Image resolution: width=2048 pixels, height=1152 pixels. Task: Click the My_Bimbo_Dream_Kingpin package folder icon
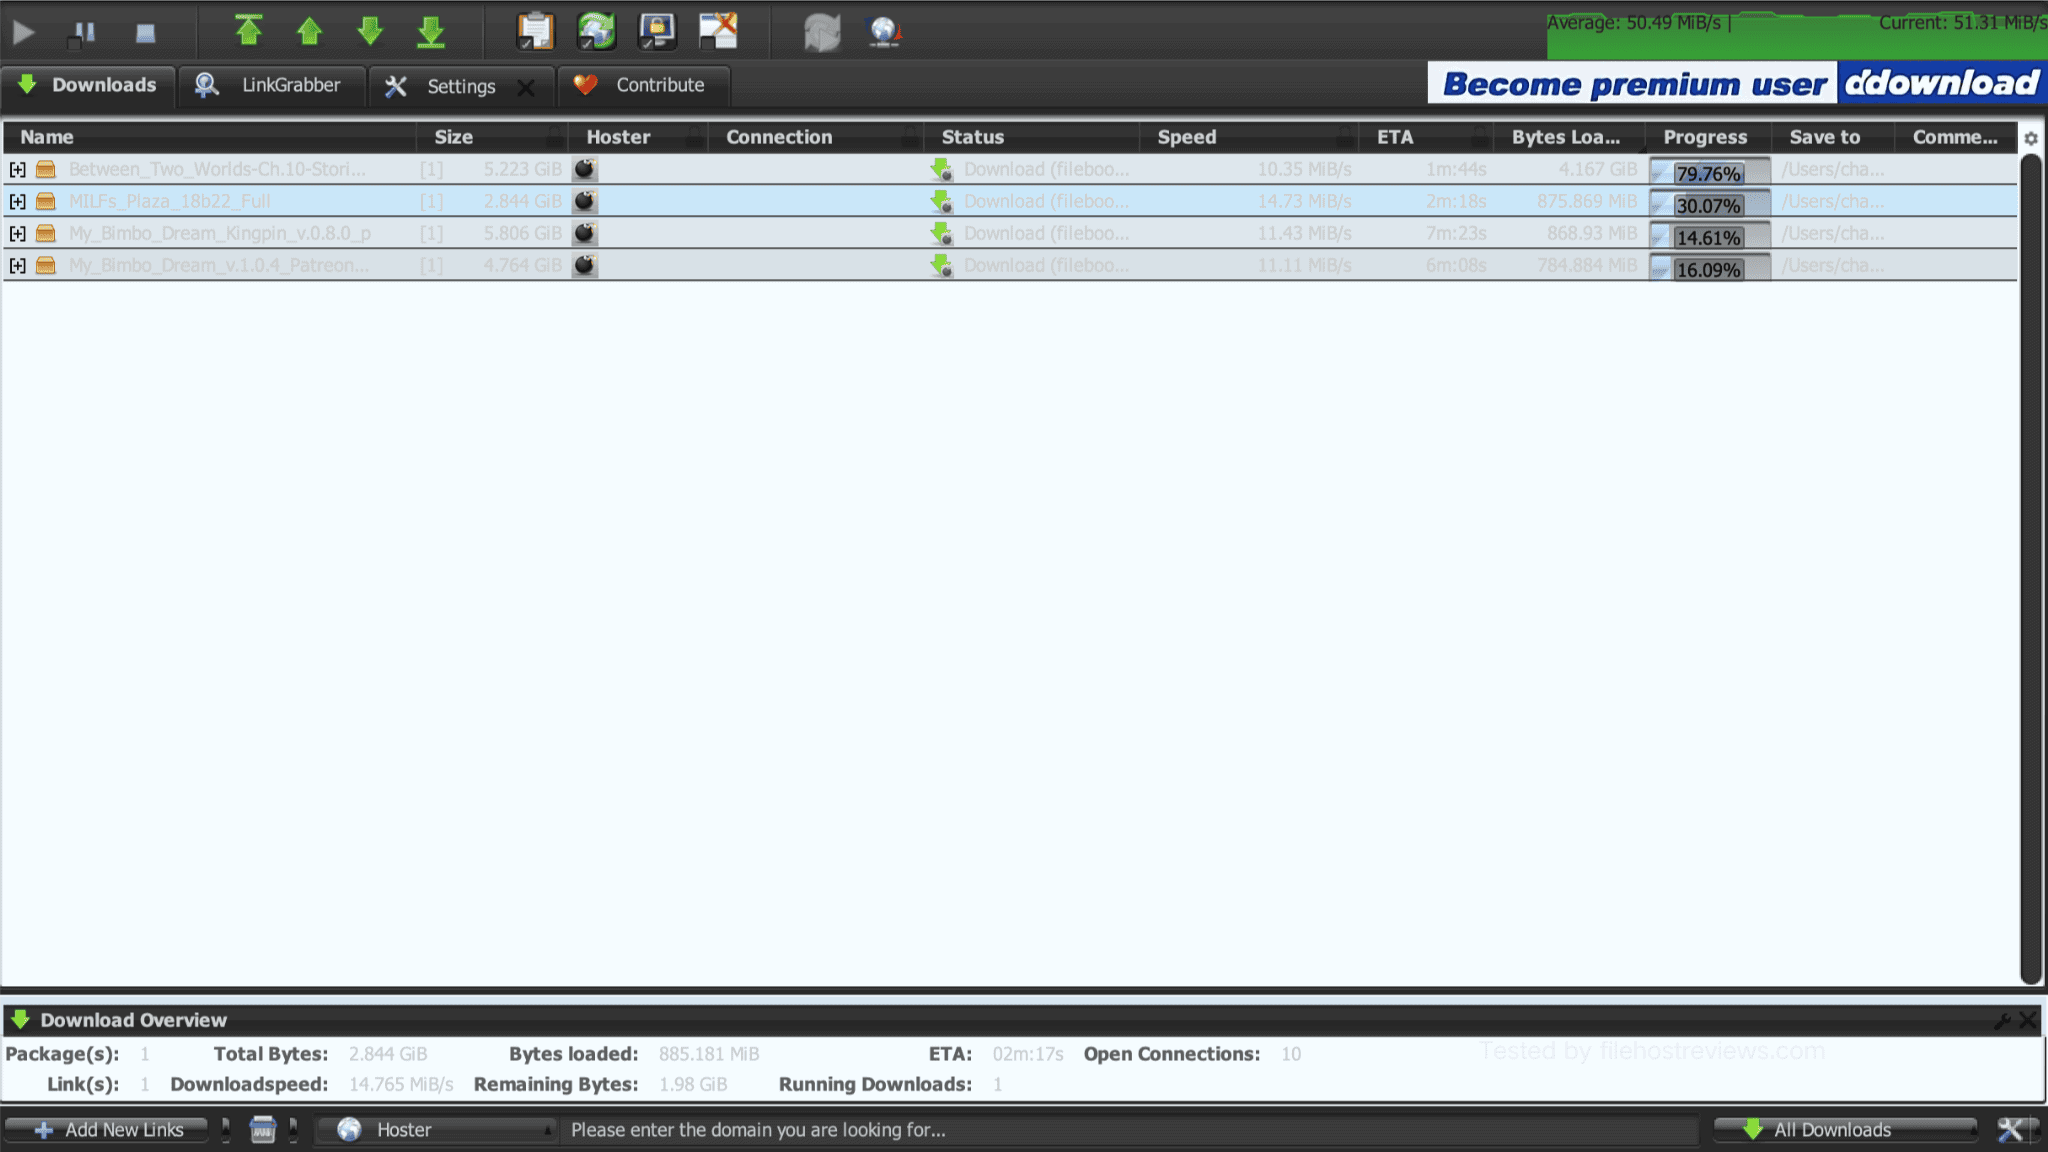pyautogui.click(x=45, y=234)
